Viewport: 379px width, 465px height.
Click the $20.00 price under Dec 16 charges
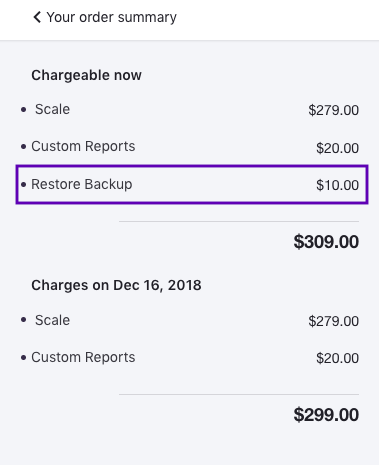coord(337,358)
